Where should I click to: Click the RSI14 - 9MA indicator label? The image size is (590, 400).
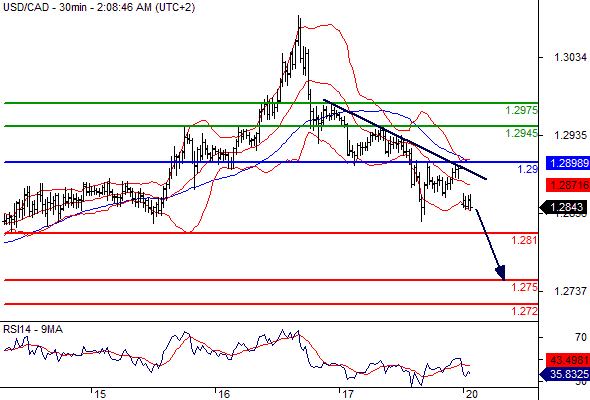coord(33,329)
